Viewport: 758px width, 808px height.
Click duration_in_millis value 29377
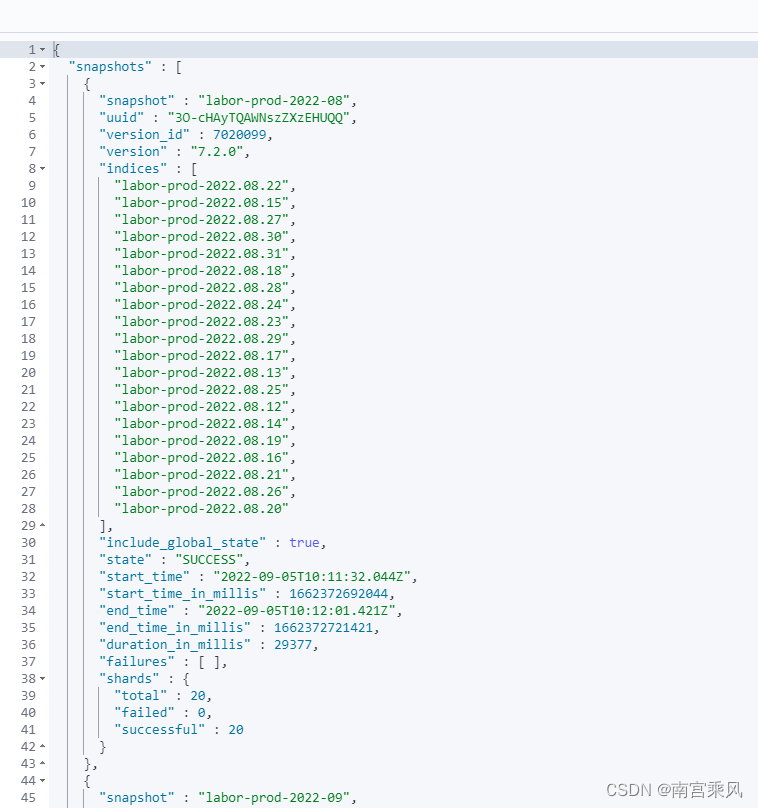click(293, 645)
